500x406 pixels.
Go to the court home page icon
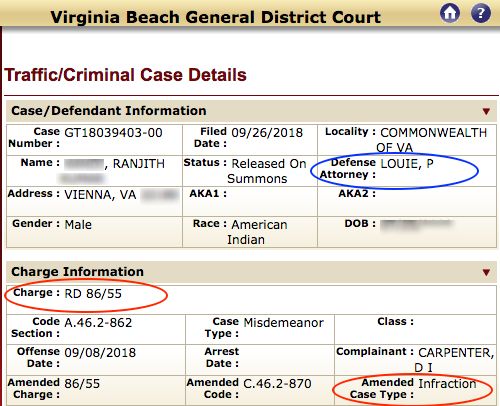tap(450, 13)
